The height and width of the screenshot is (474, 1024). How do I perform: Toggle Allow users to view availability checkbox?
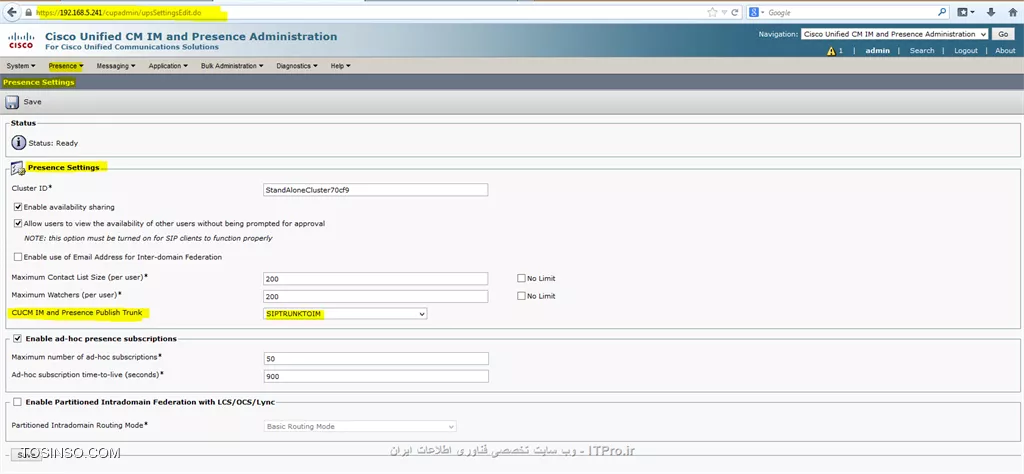[x=18, y=223]
